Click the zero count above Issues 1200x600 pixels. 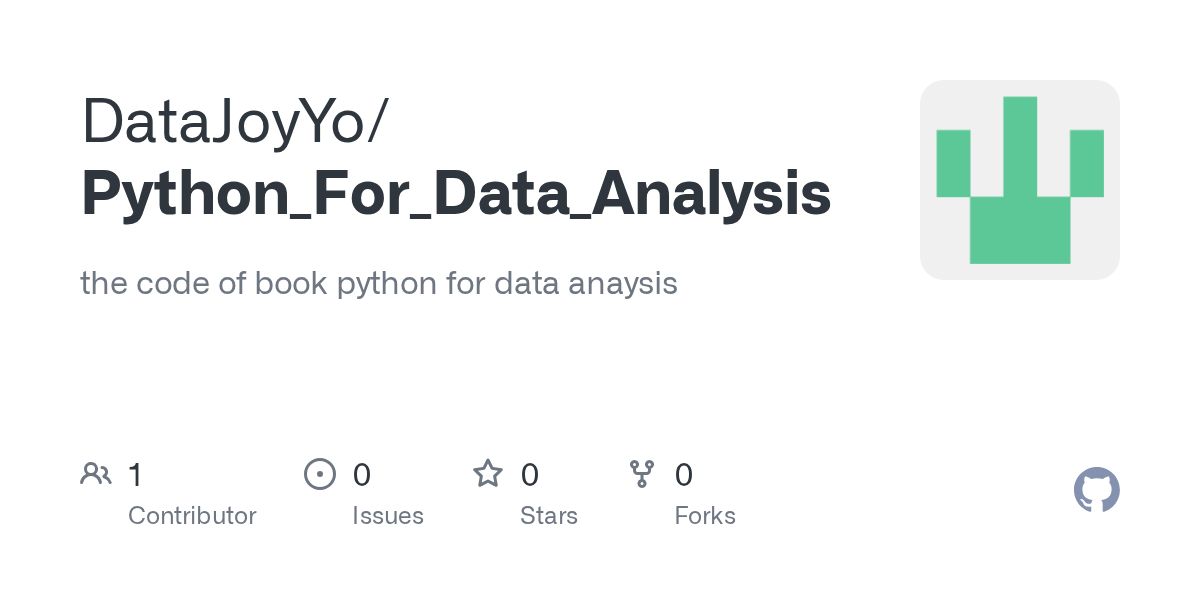click(362, 474)
